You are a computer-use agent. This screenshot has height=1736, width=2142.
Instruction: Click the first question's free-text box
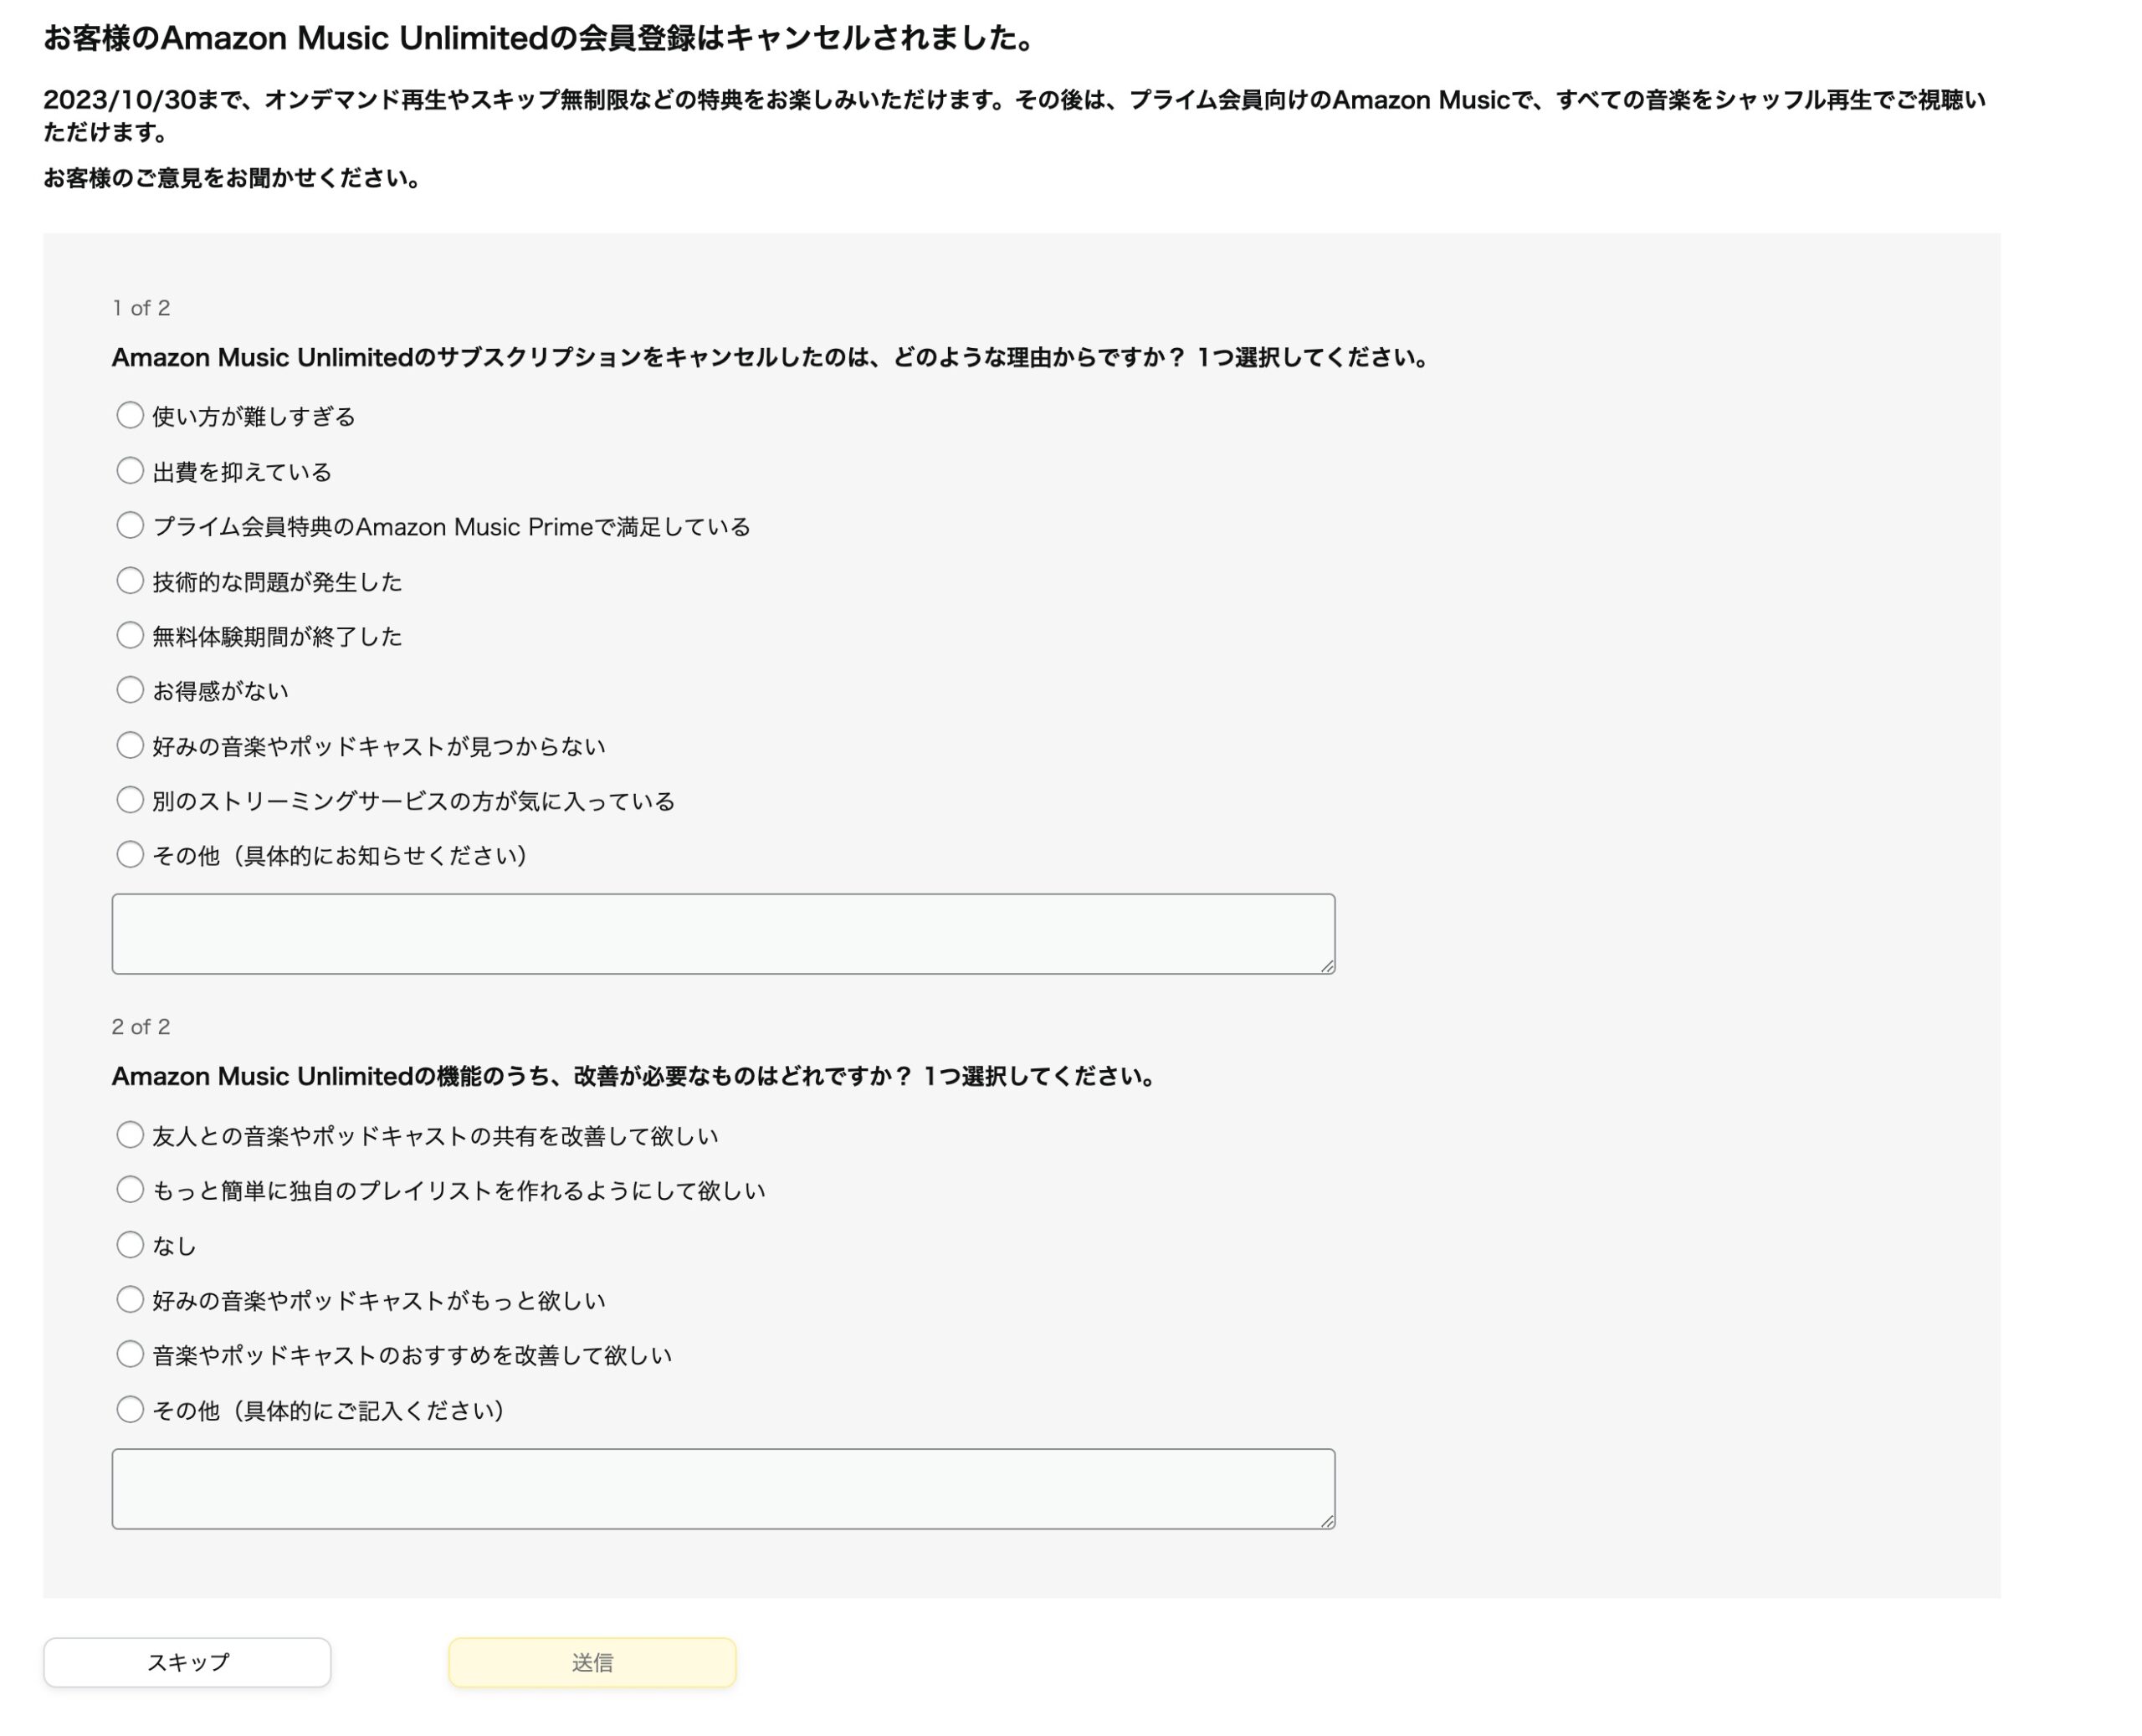(722, 933)
